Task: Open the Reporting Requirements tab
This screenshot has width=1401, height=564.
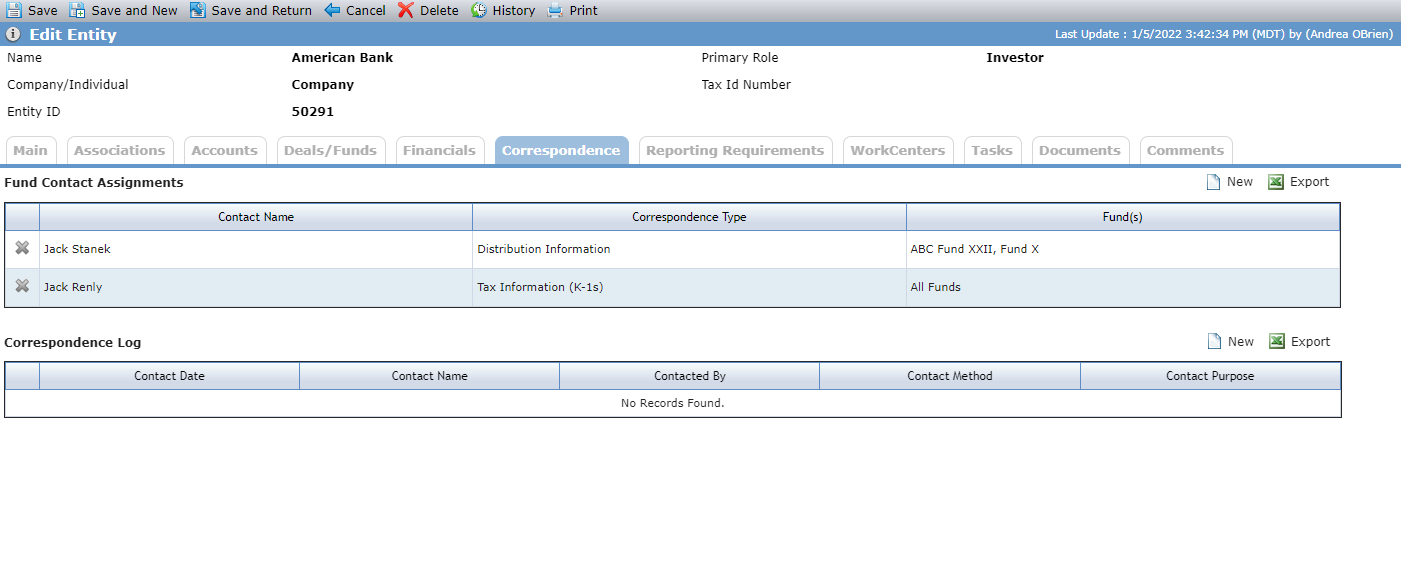Action: [x=735, y=150]
